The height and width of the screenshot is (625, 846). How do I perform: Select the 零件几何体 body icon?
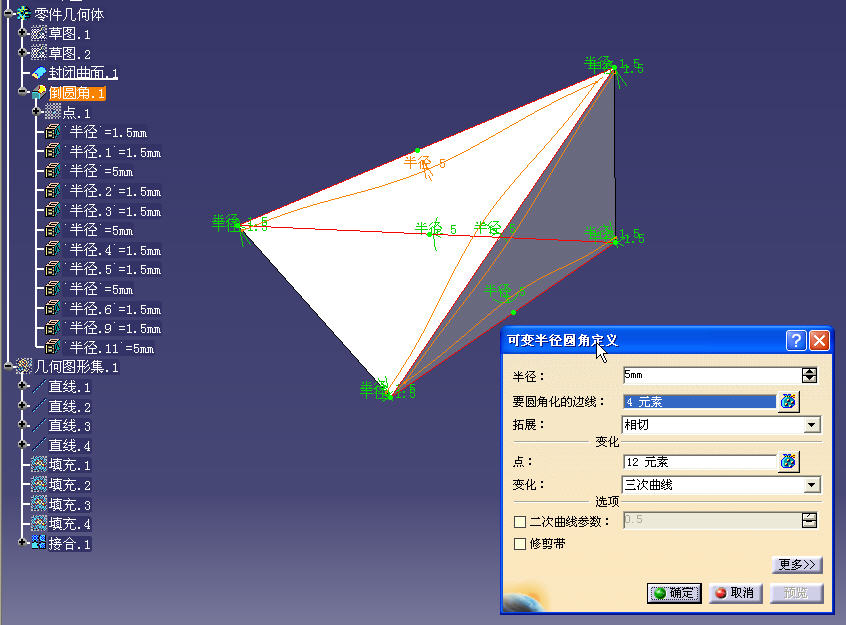pyautogui.click(x=23, y=13)
